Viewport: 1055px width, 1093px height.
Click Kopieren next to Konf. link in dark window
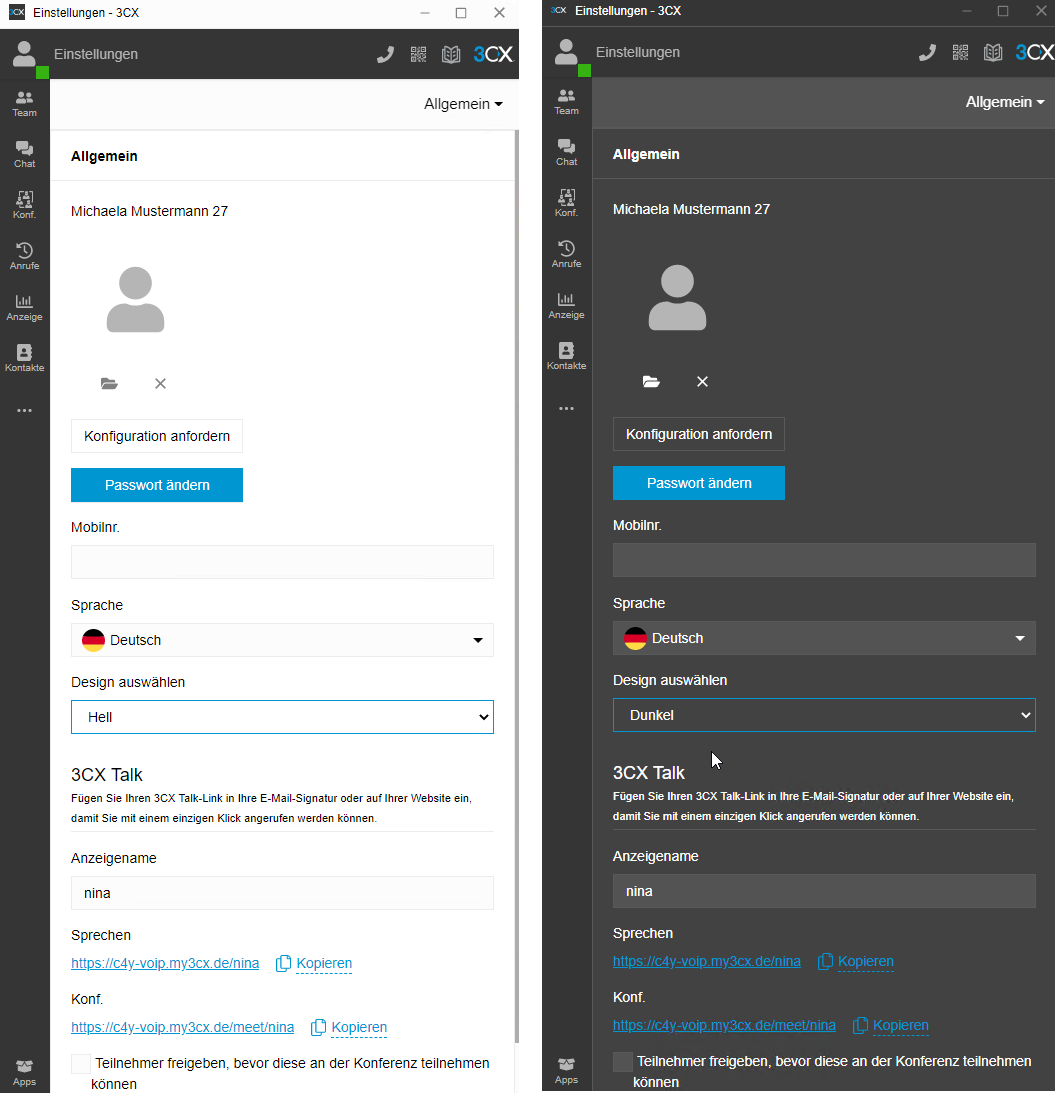(901, 1025)
